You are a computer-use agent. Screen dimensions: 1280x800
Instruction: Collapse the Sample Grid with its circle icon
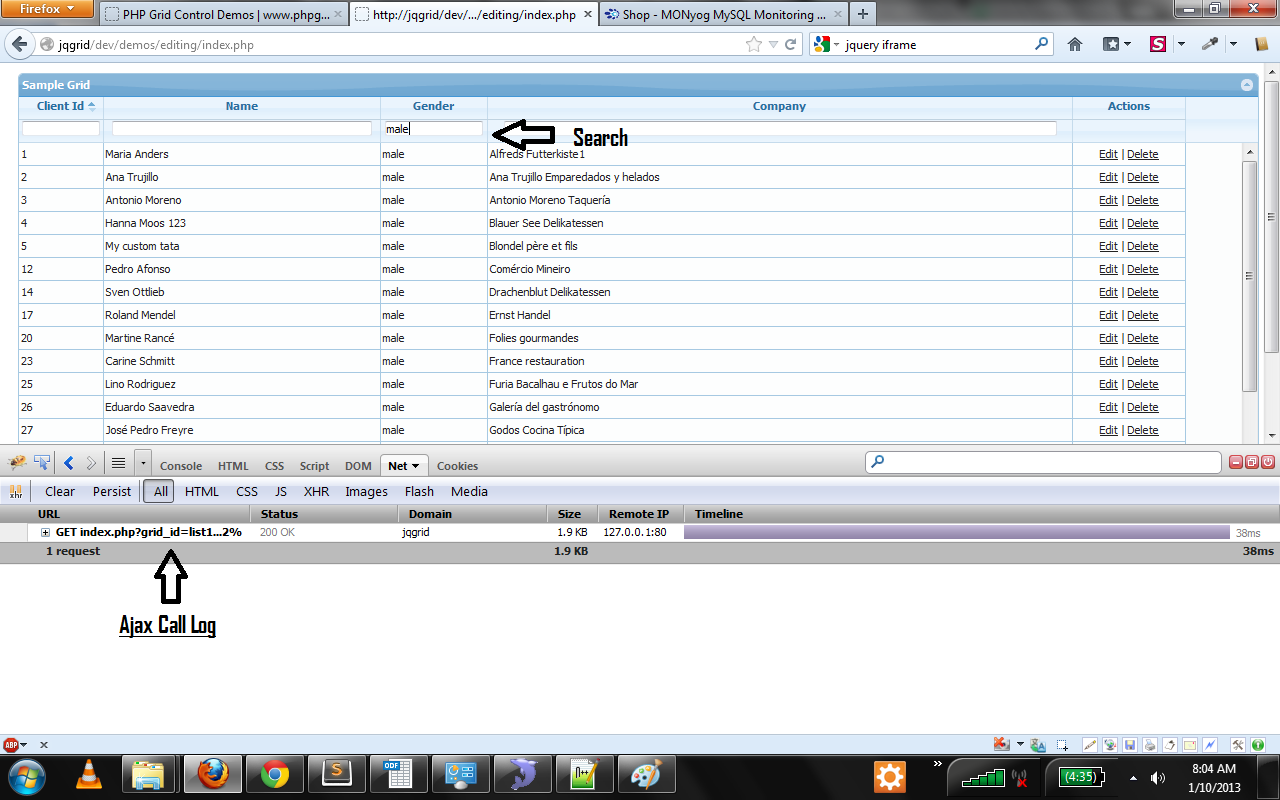tap(1247, 85)
